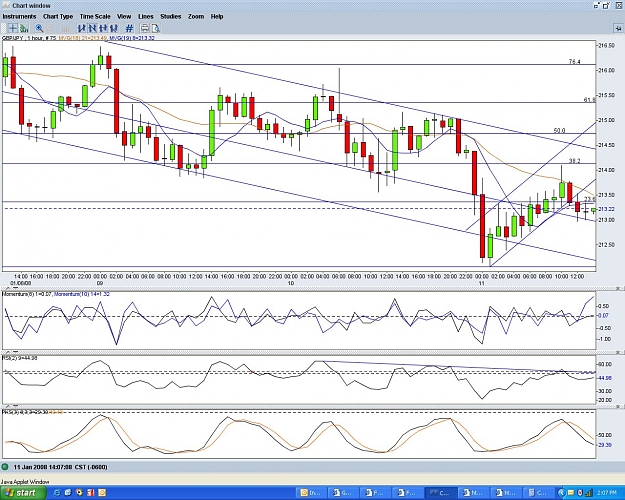Click the third quick launch icon
625x500 pixels.
tap(79, 493)
